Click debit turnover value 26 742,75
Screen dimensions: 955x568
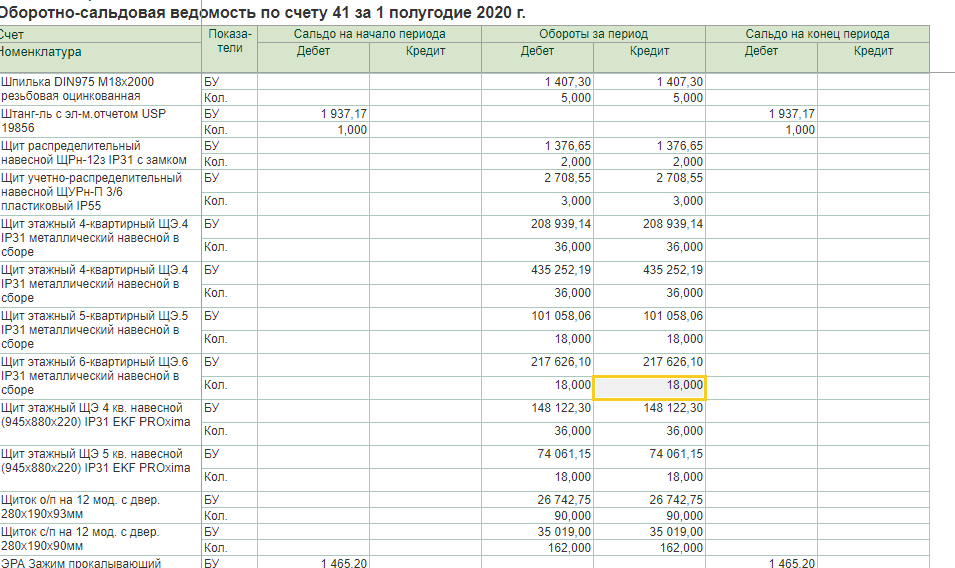tap(564, 500)
